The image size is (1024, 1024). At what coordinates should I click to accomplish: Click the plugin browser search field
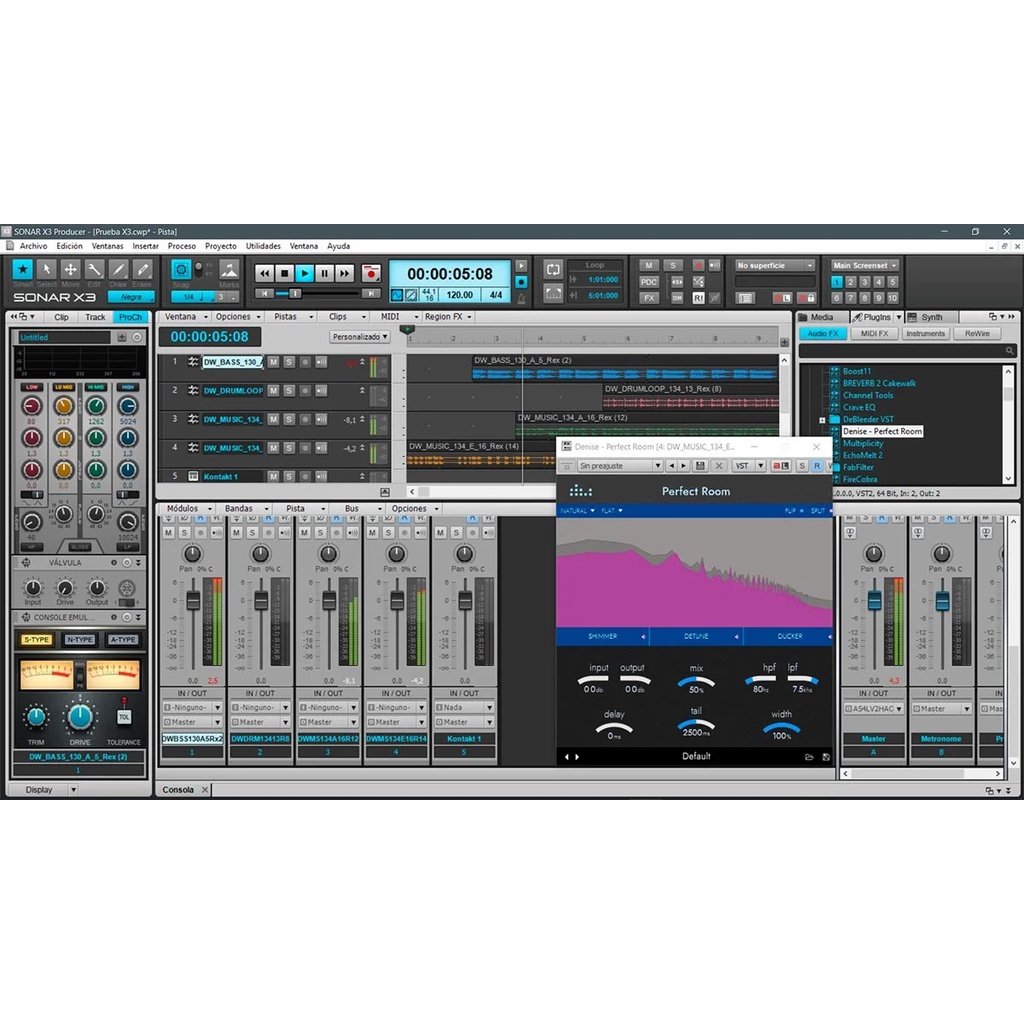click(906, 351)
